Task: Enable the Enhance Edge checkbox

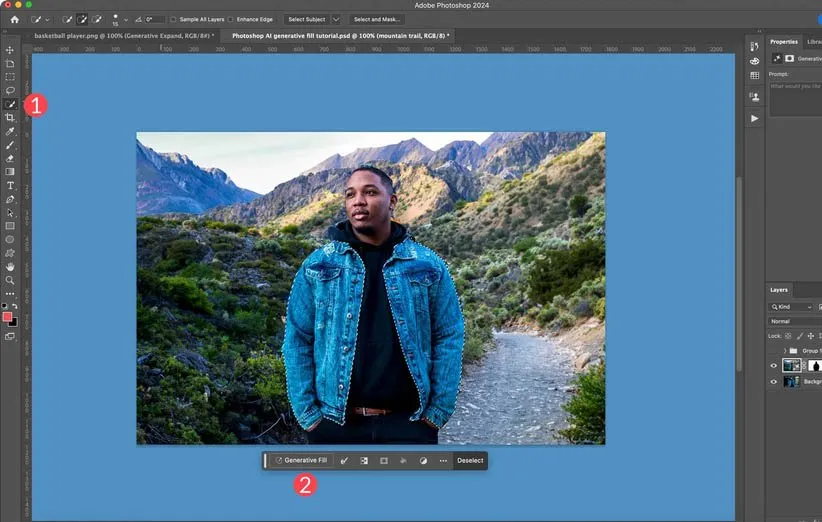Action: point(231,19)
